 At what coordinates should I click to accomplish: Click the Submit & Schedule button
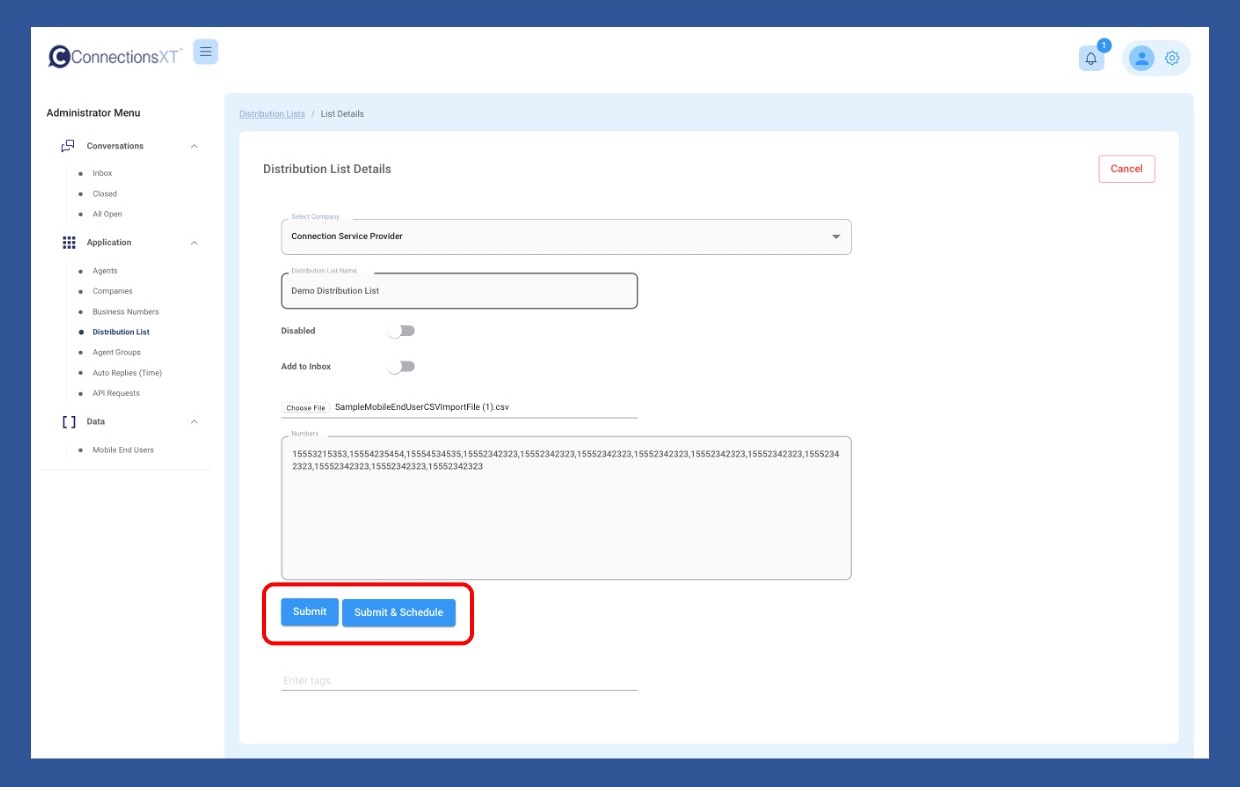click(398, 613)
